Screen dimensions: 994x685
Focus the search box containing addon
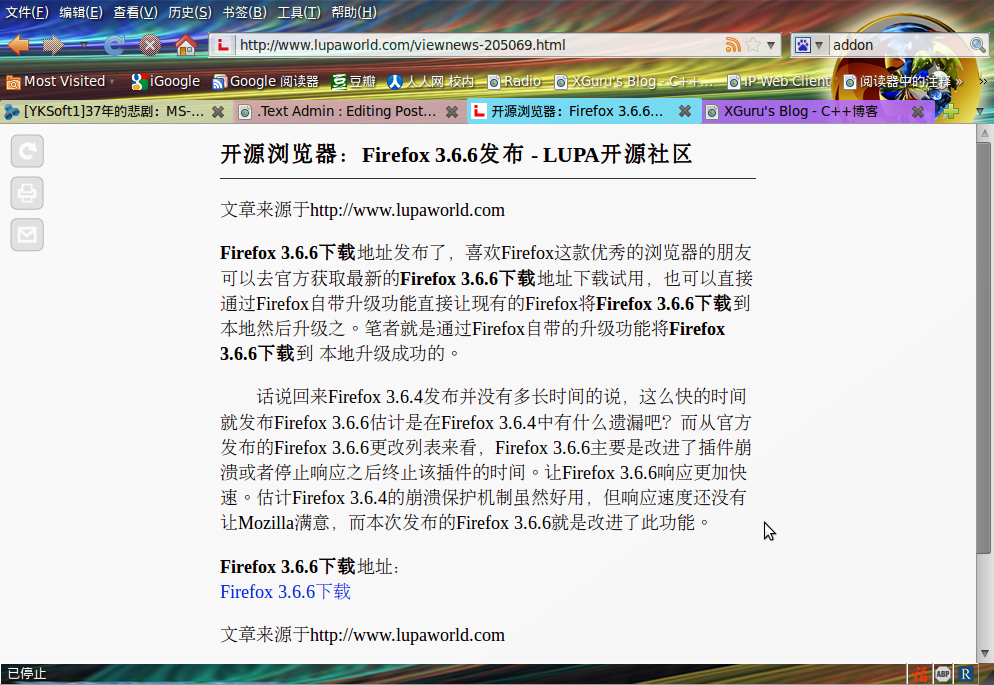(x=899, y=45)
